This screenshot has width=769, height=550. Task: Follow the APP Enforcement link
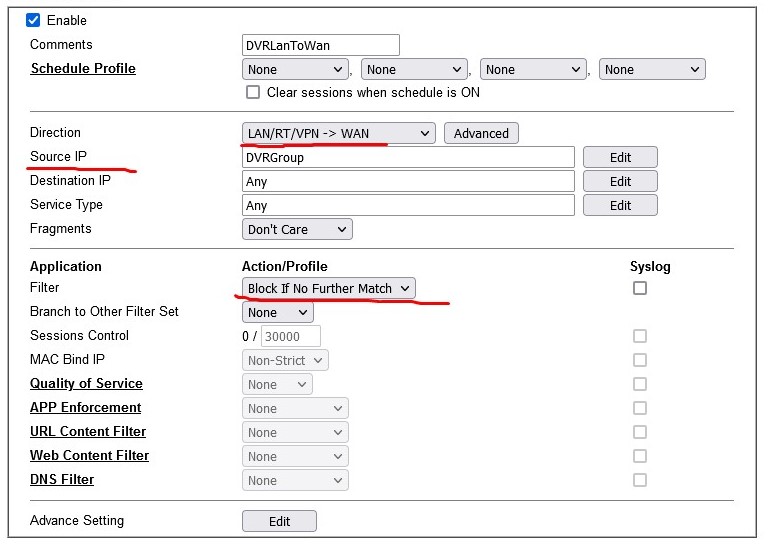[x=85, y=408]
